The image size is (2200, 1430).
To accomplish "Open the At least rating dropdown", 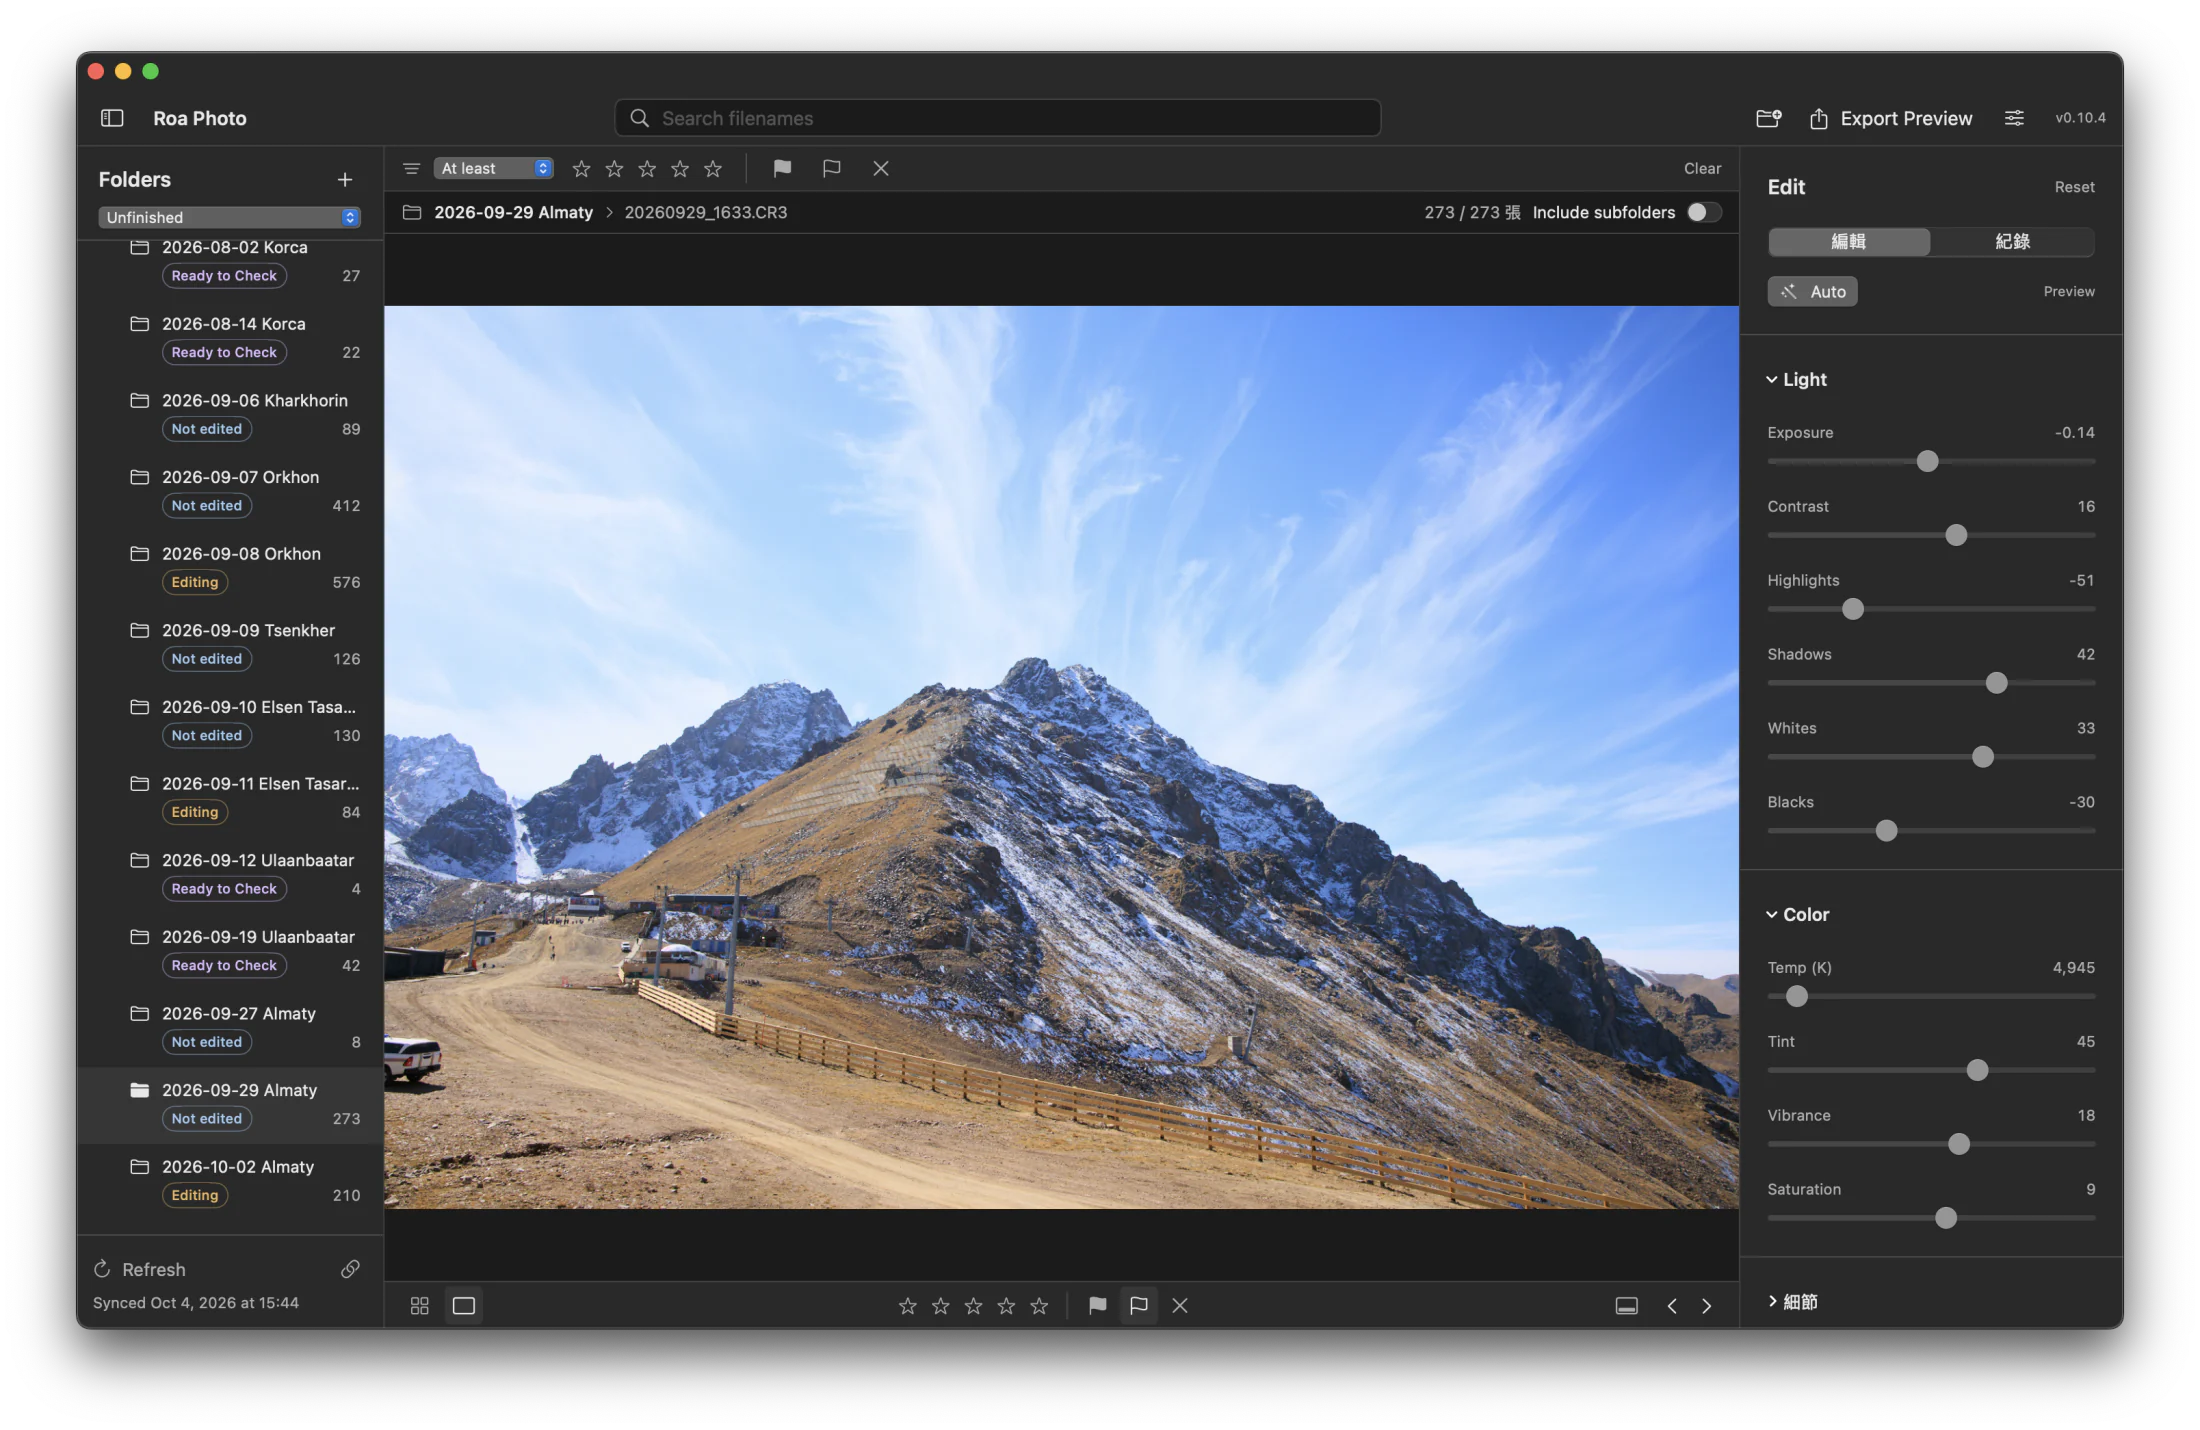I will [494, 168].
